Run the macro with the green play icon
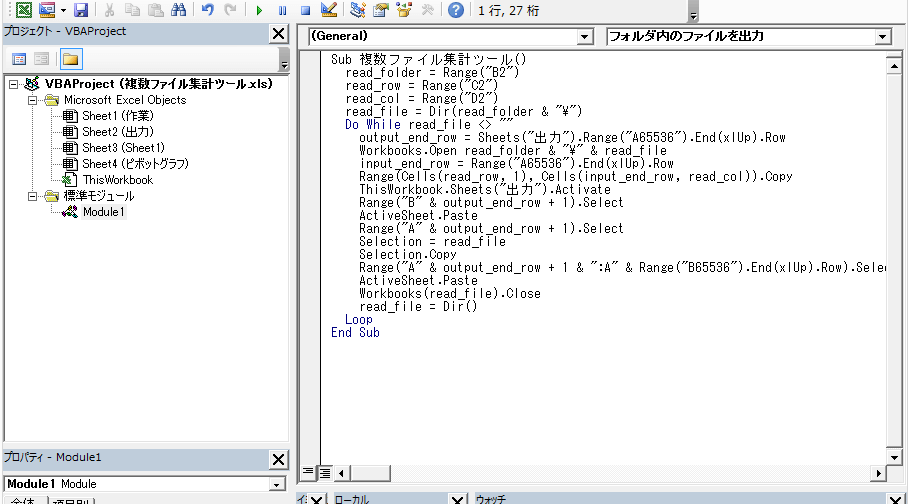 (x=259, y=10)
